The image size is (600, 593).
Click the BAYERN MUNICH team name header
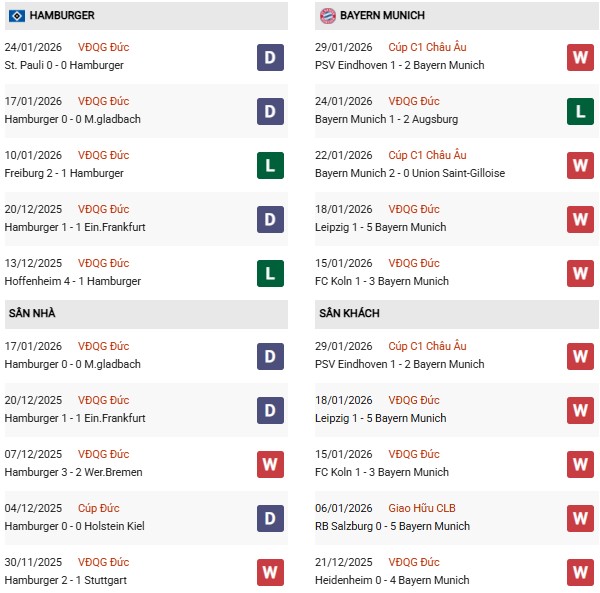pyautogui.click(x=382, y=16)
